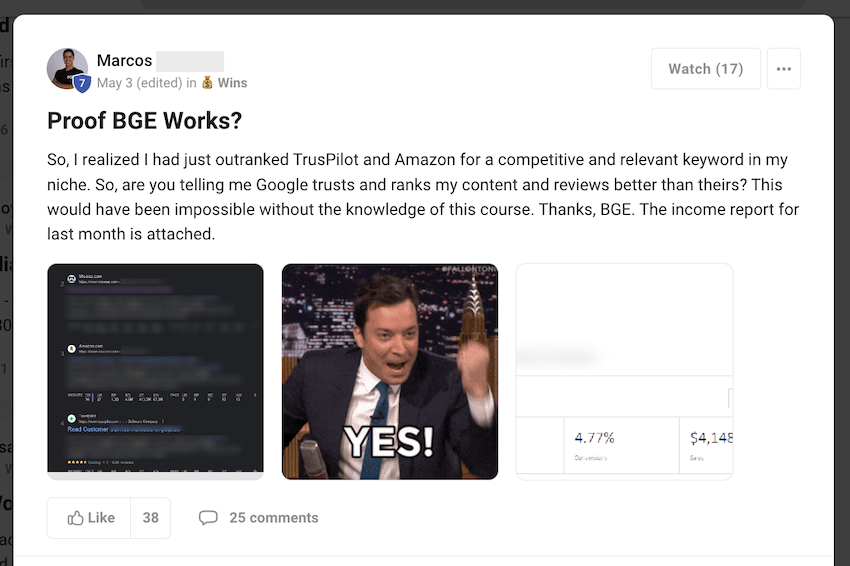Click the Watch (17) button
Viewport: 850px width, 566px height.
[706, 69]
